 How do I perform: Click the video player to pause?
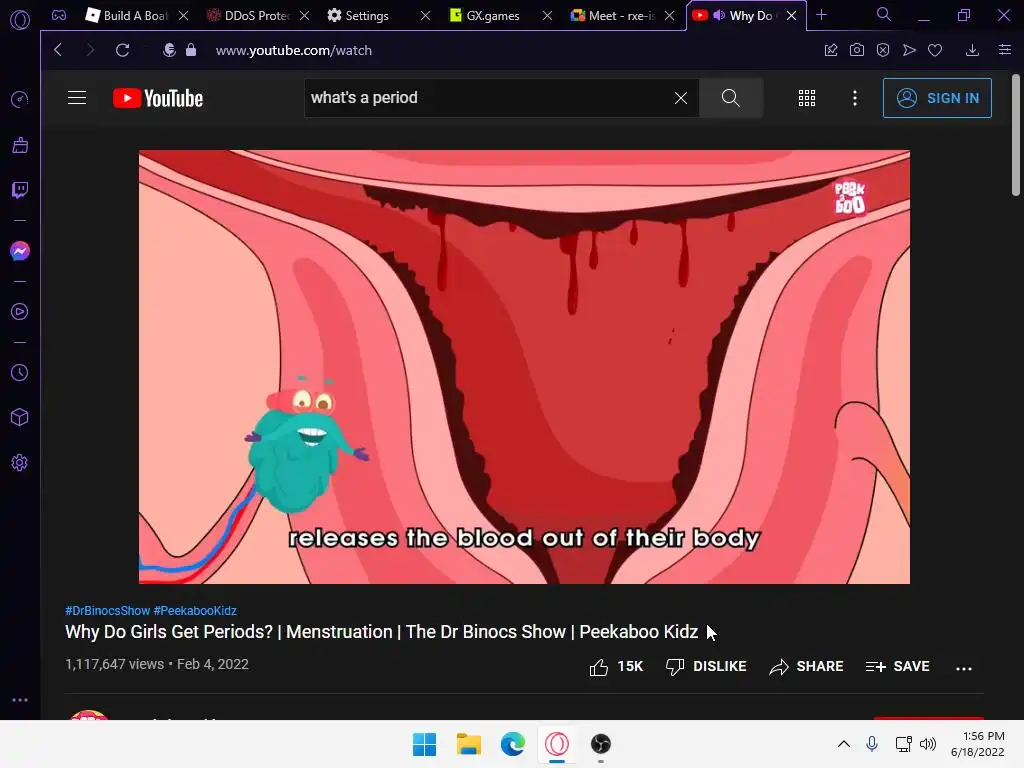coord(524,367)
